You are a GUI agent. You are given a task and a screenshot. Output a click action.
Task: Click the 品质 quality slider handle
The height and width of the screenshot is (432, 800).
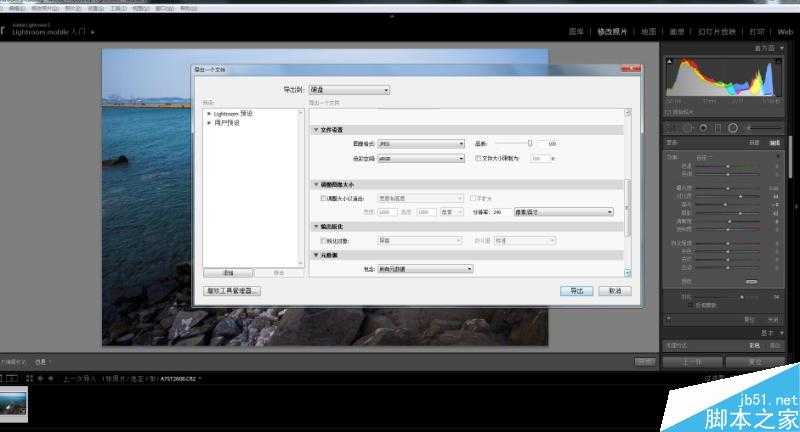tap(530, 144)
